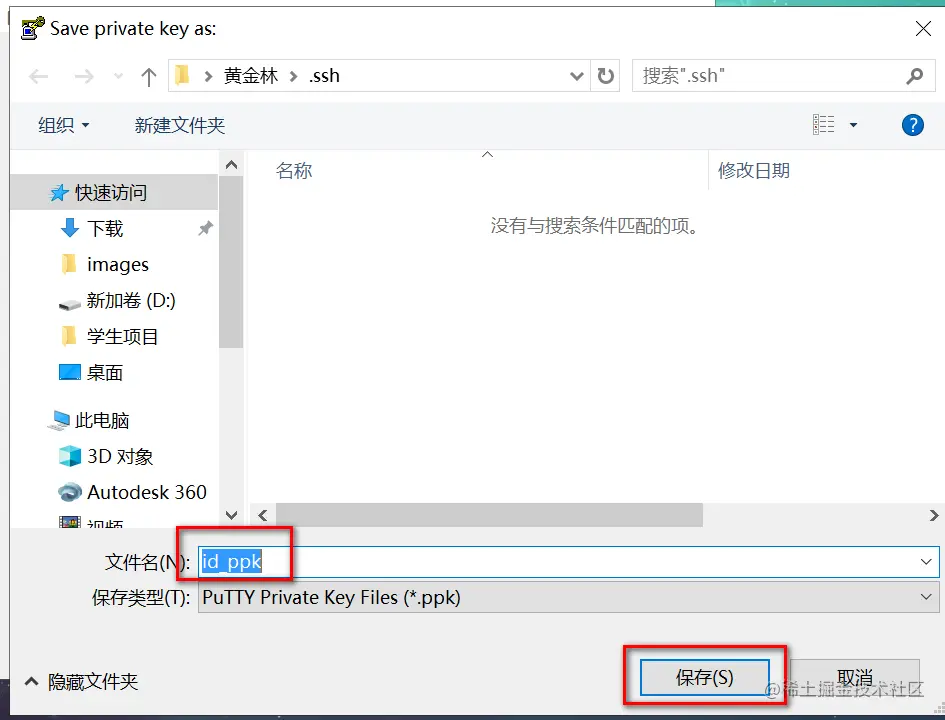This screenshot has width=945, height=720.
Task: Navigate up one folder level
Action: (148, 77)
